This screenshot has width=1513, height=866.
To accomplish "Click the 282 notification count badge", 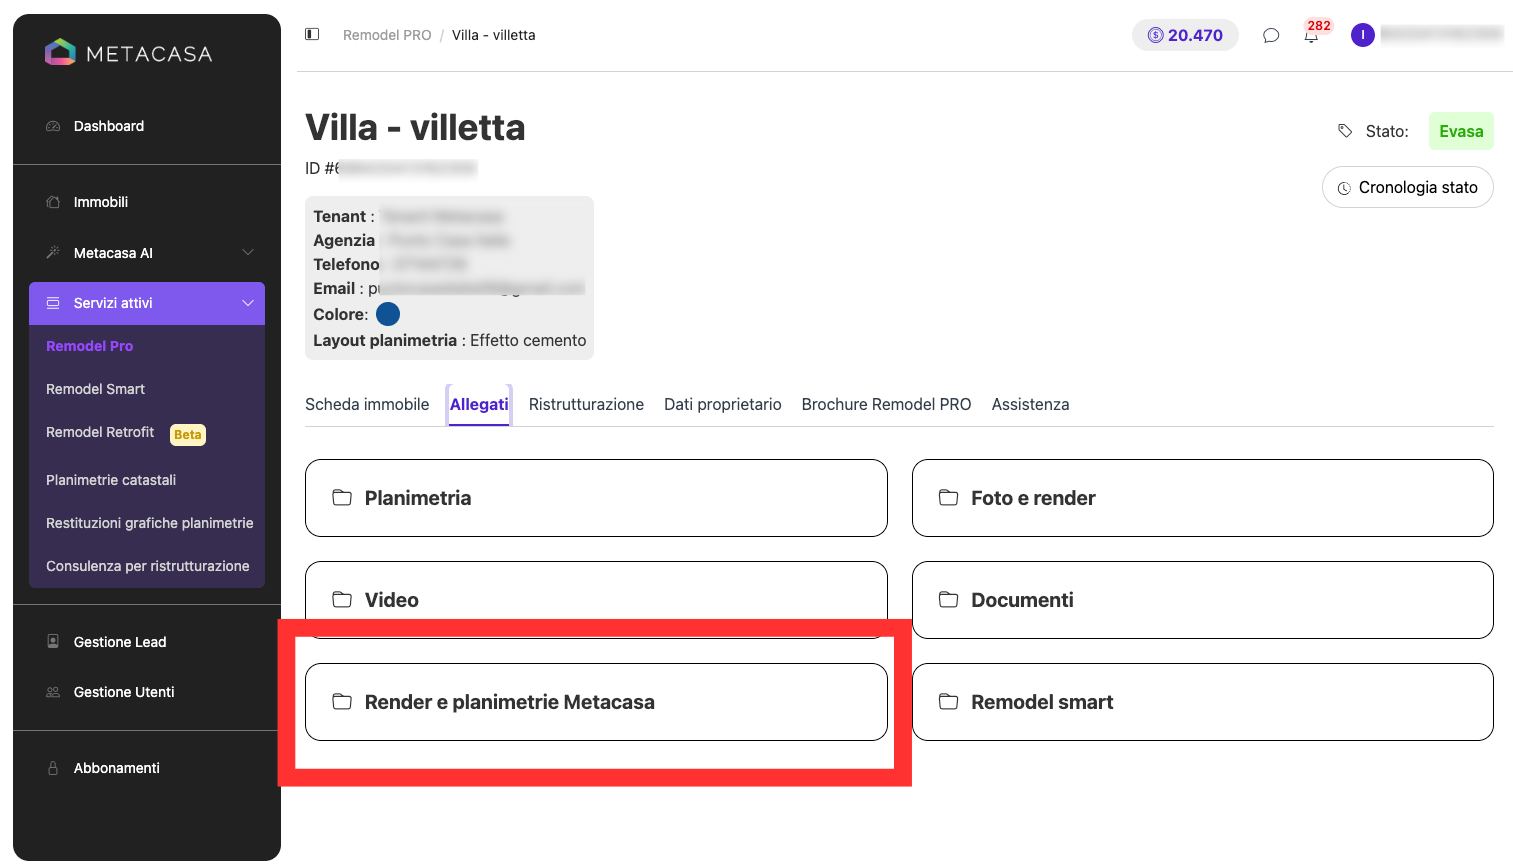I will tap(1319, 26).
